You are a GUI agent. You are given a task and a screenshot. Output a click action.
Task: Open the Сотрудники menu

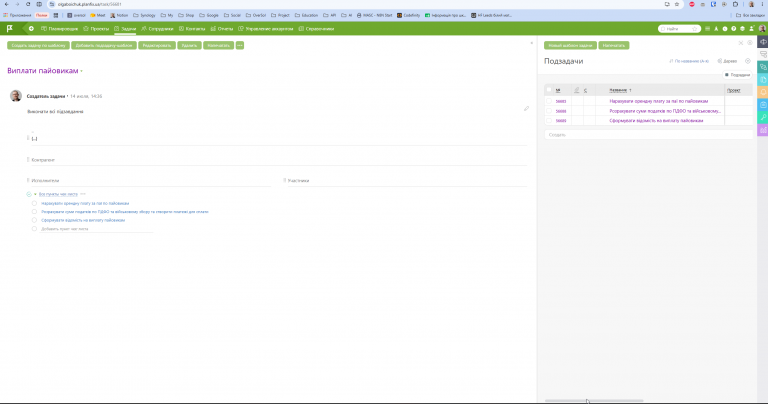(x=158, y=29)
